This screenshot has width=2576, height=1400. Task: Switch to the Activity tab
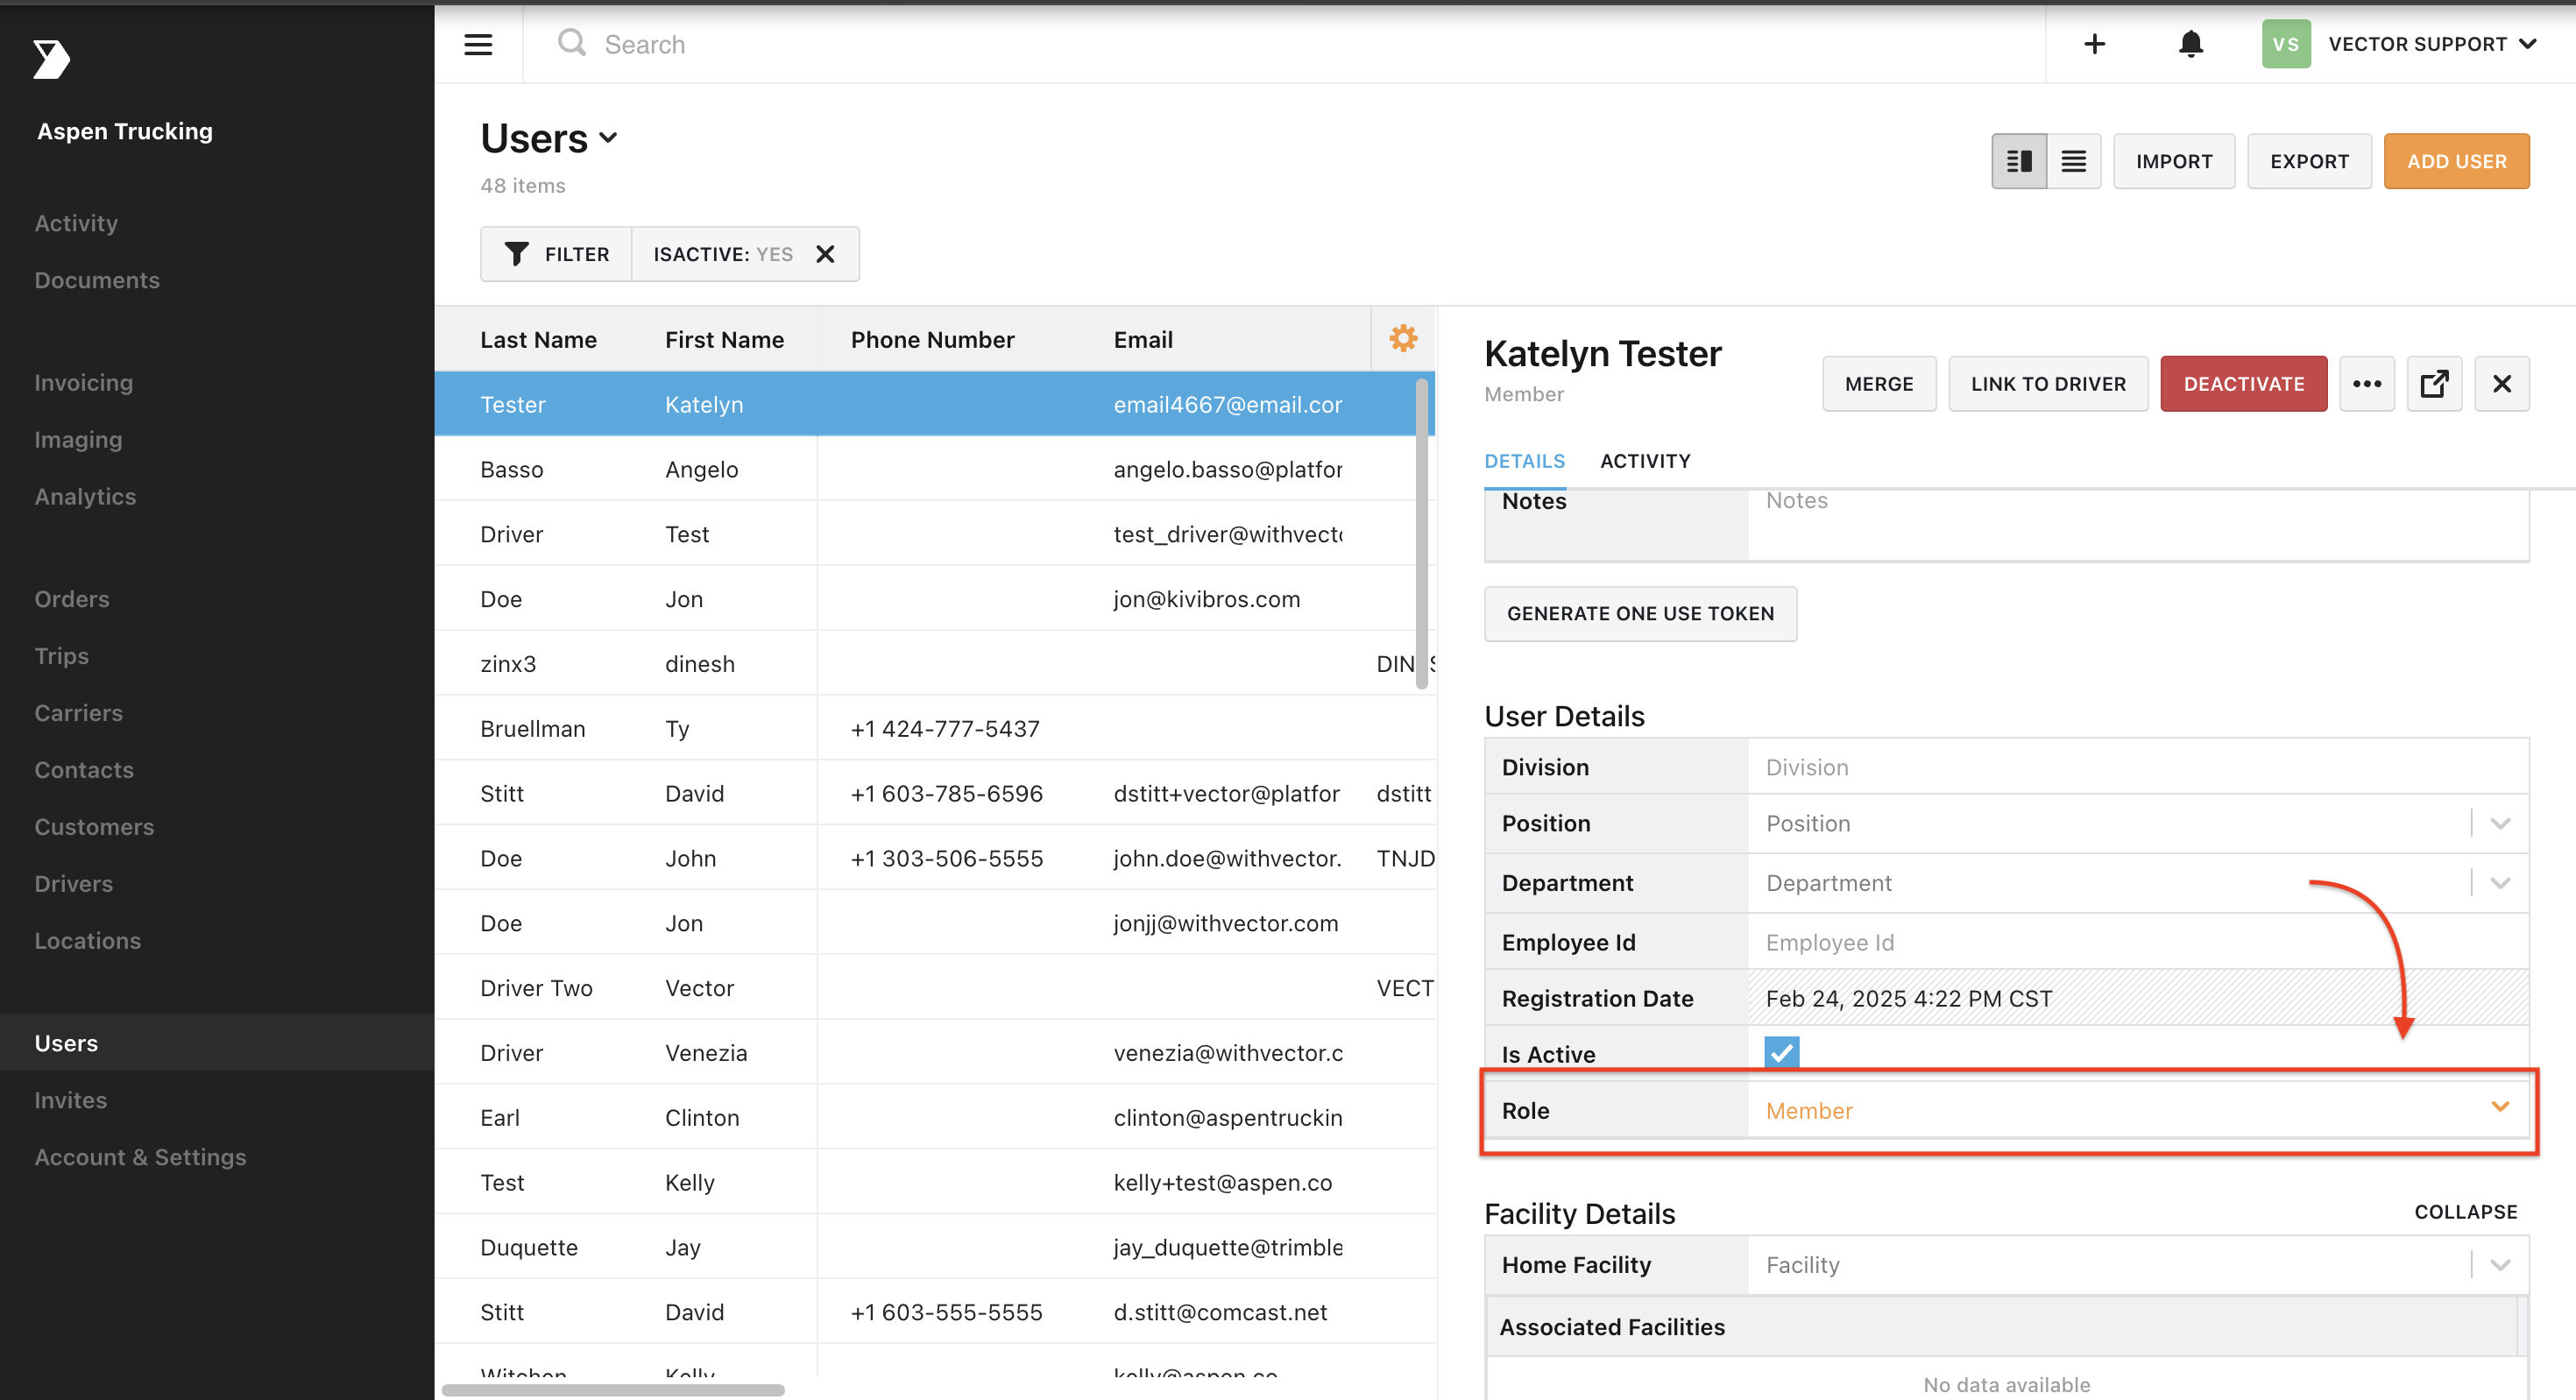tap(1645, 461)
